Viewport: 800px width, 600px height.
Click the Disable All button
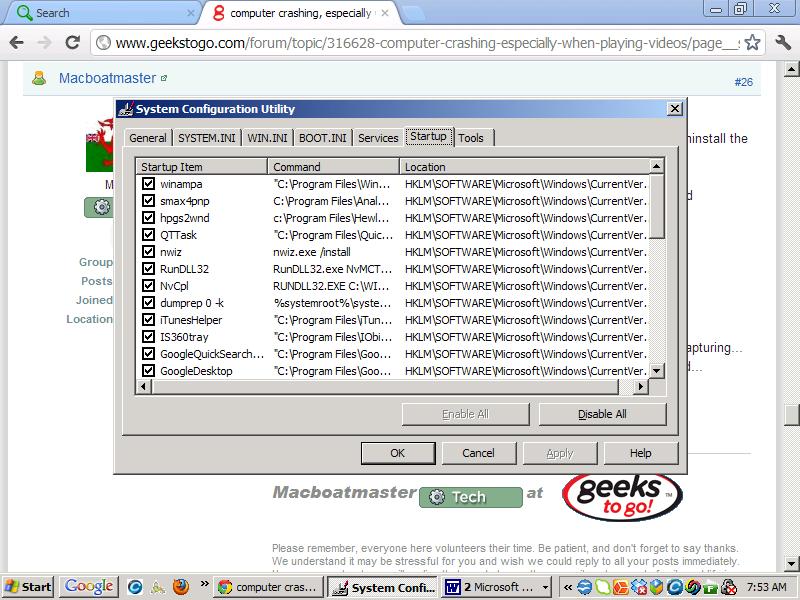pos(603,414)
